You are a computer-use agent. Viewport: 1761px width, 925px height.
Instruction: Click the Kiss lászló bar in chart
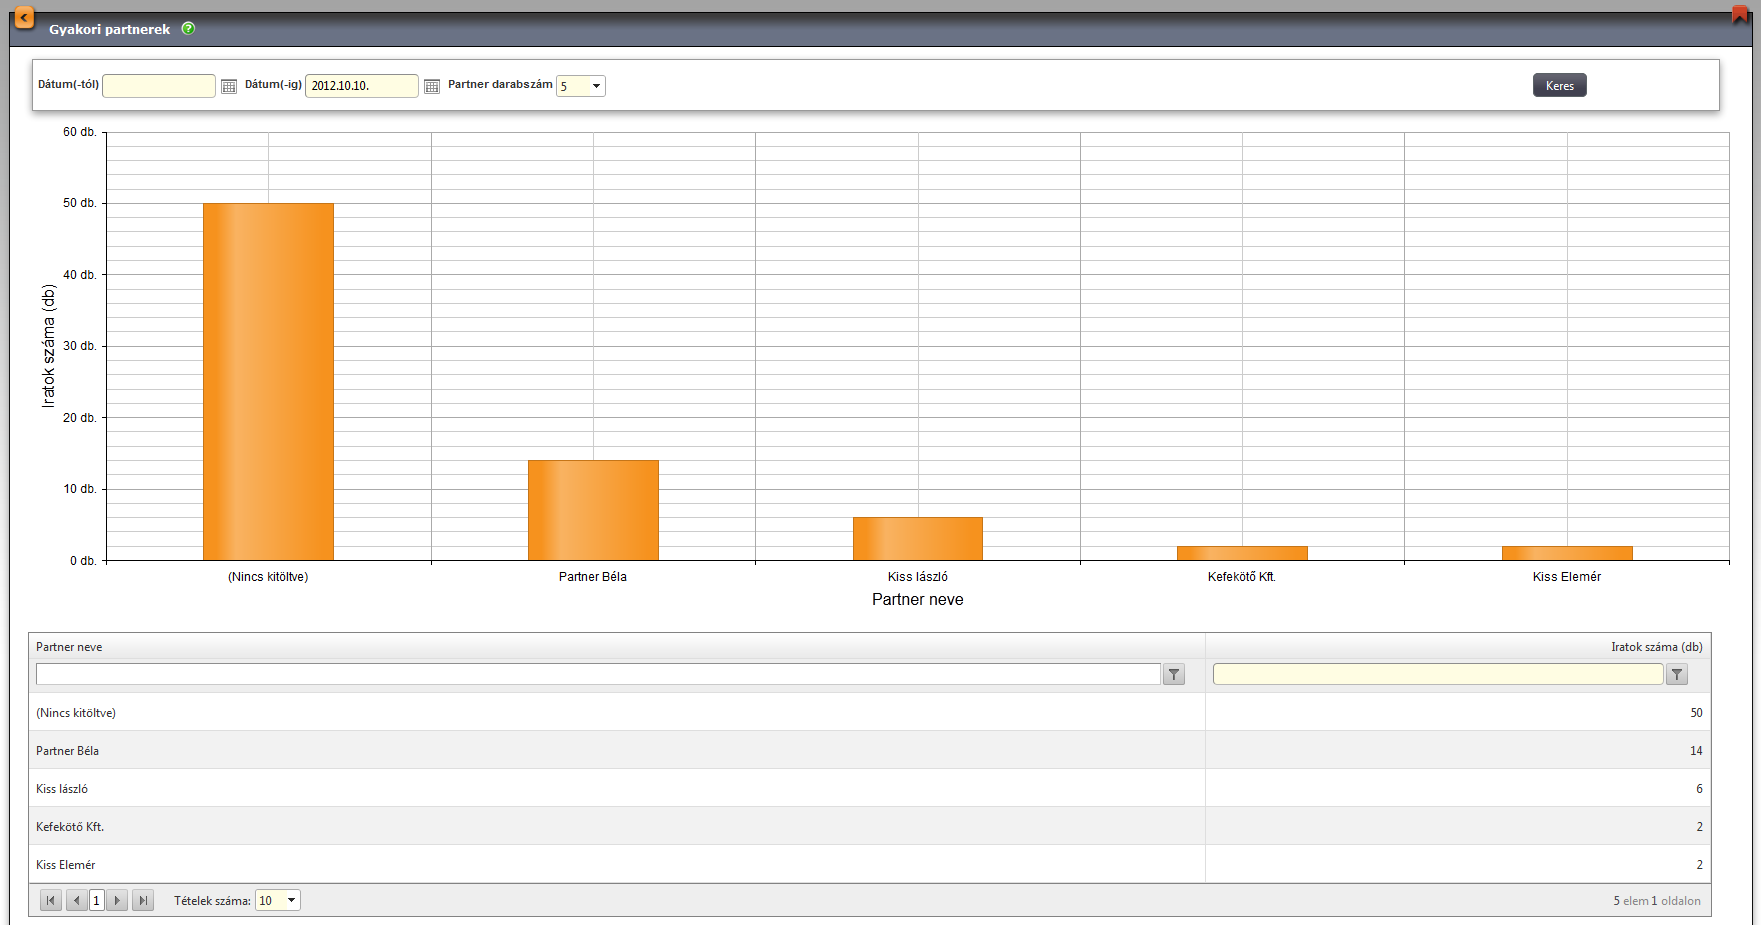click(x=918, y=539)
